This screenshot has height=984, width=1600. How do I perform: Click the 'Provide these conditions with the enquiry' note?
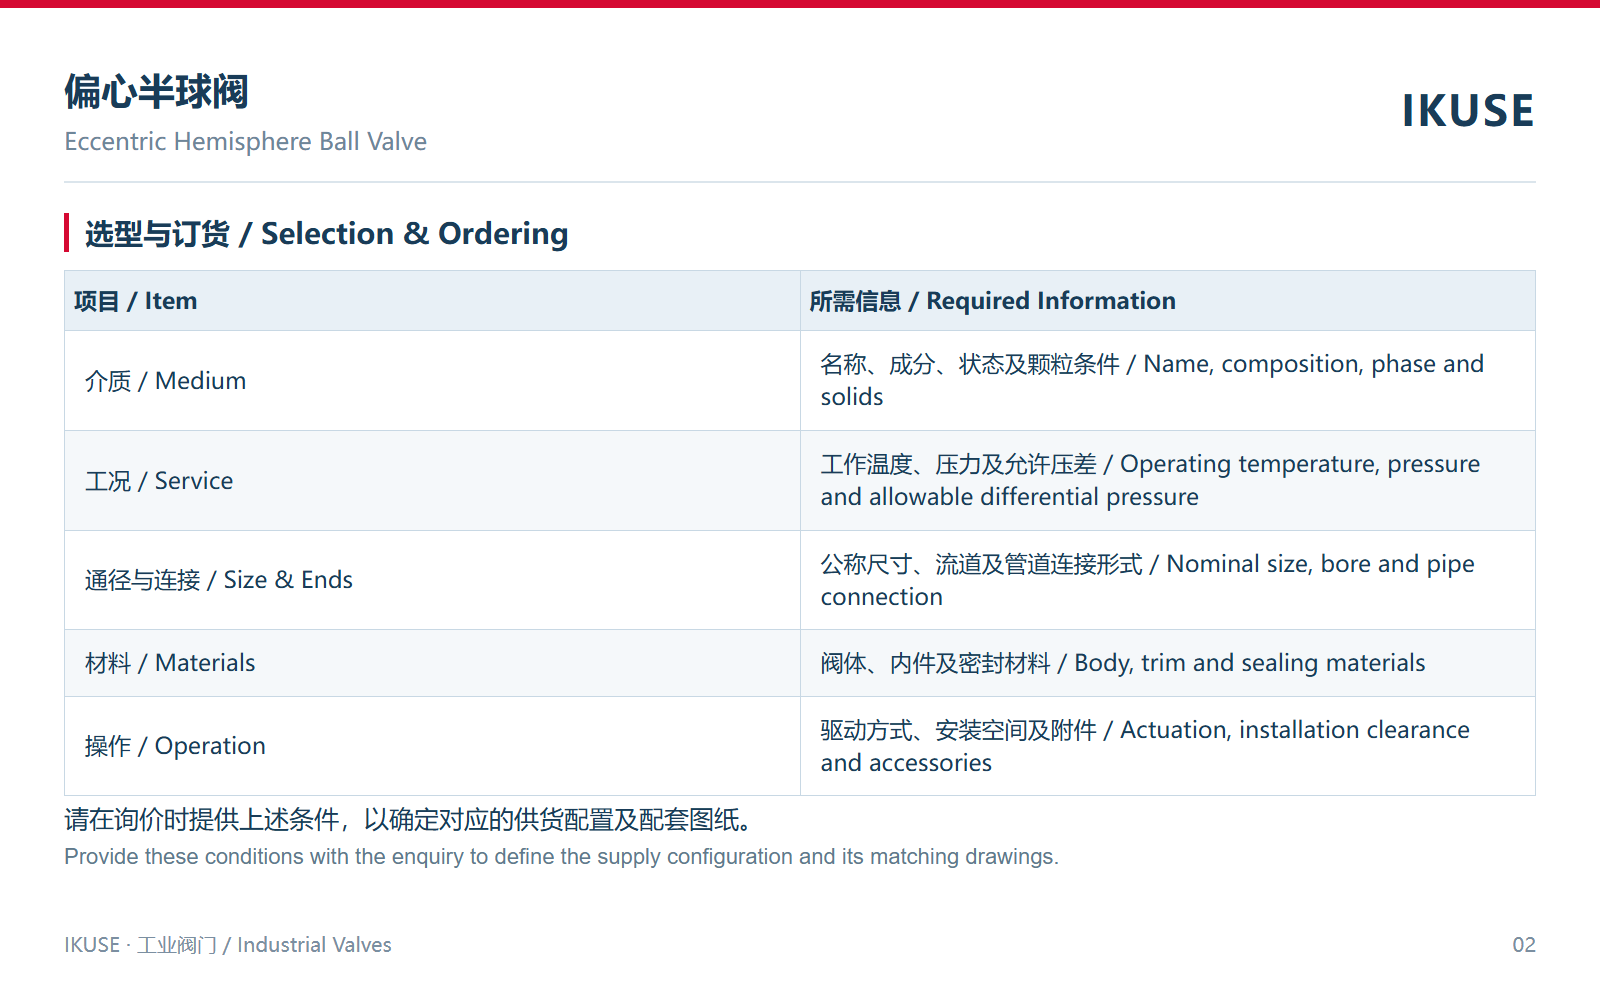[561, 857]
